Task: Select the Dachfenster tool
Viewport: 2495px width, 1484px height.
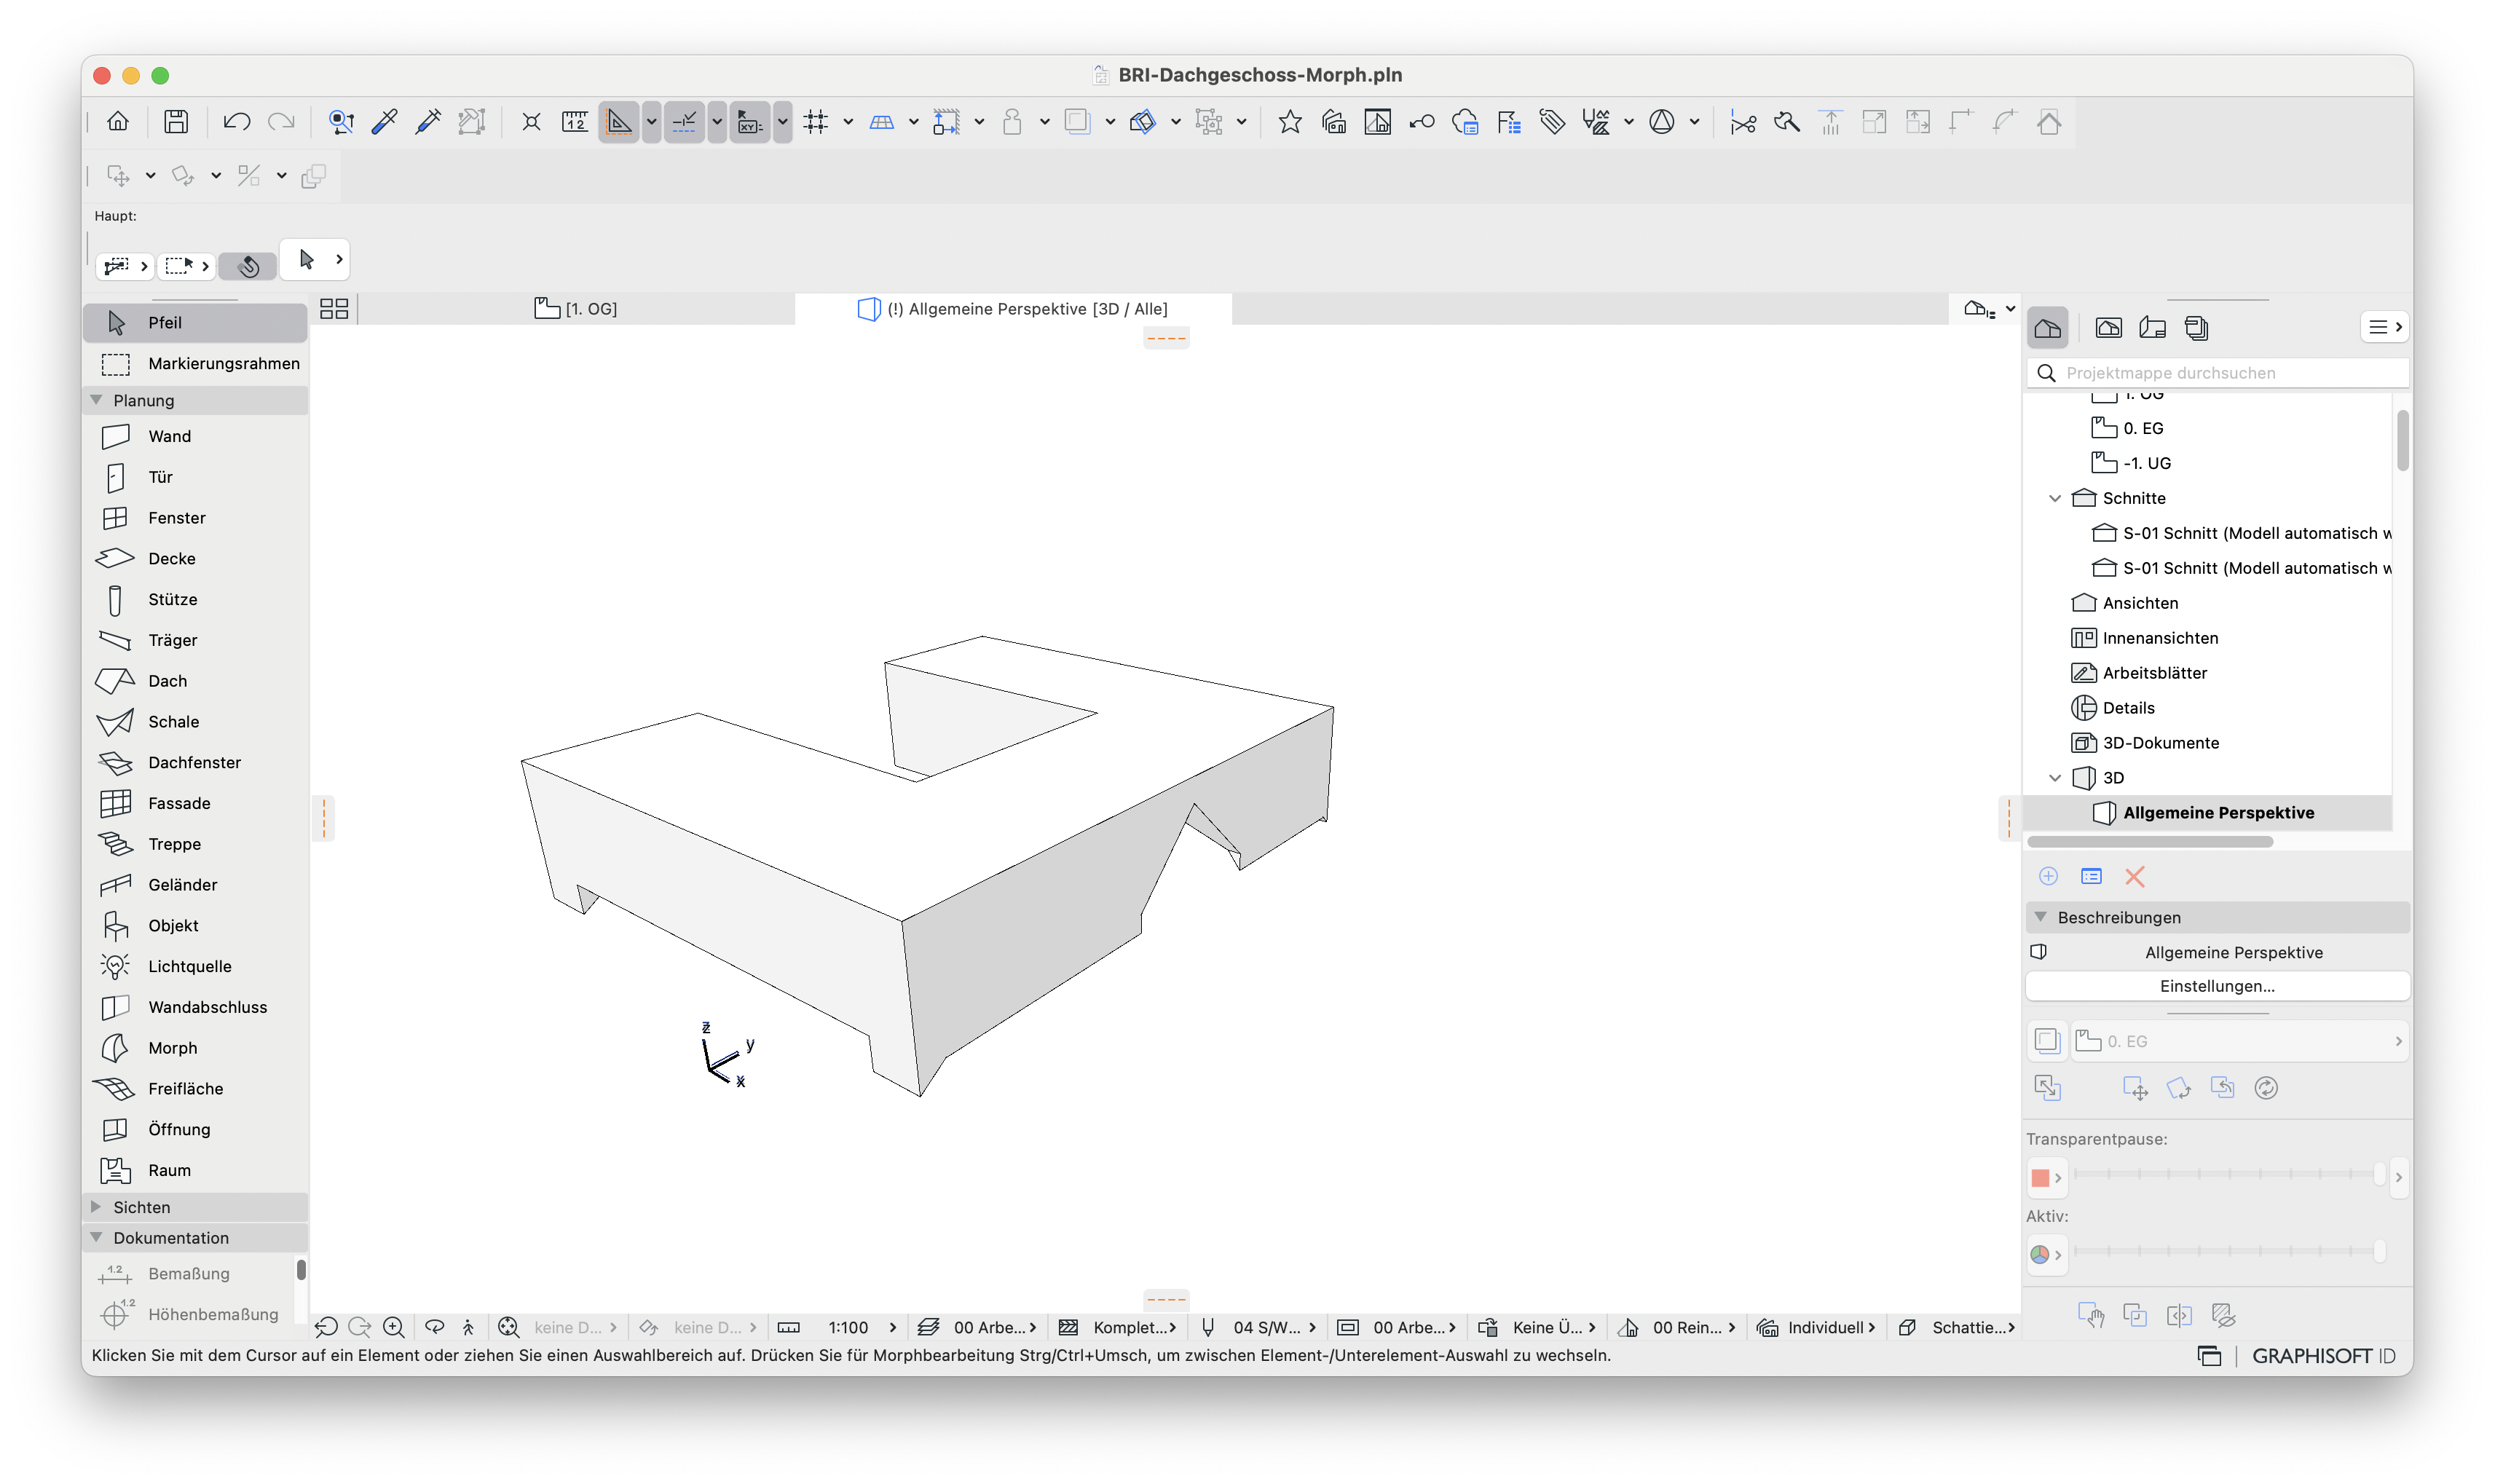Action: click(195, 763)
